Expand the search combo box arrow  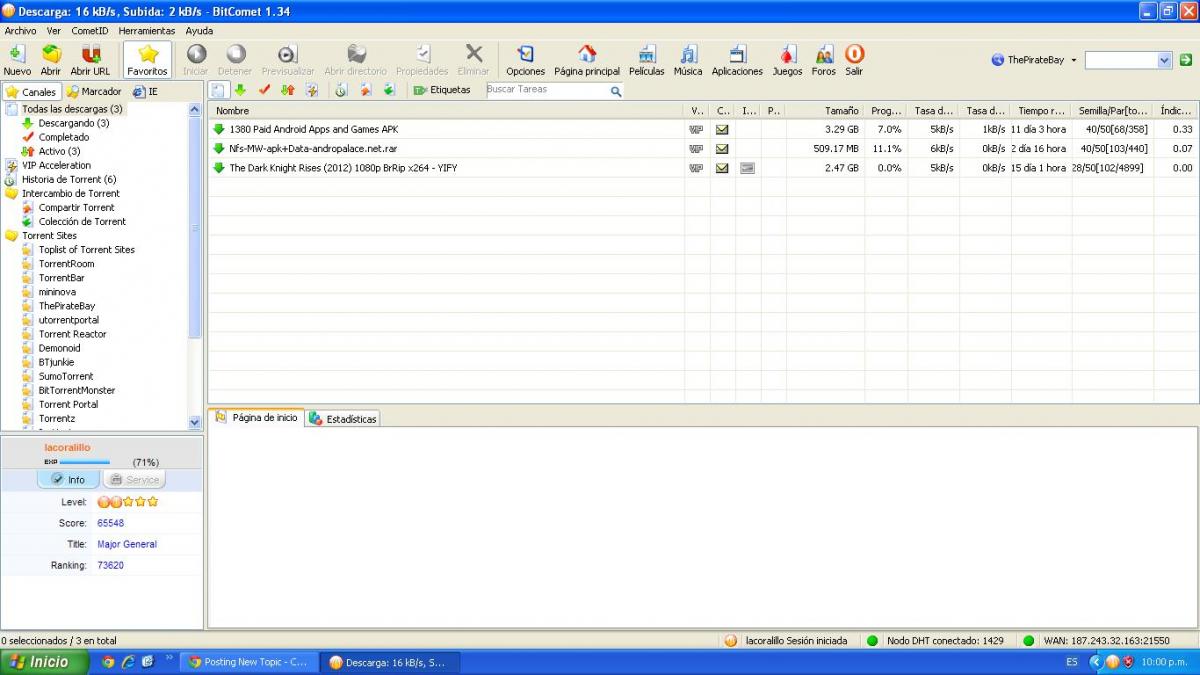point(1164,60)
